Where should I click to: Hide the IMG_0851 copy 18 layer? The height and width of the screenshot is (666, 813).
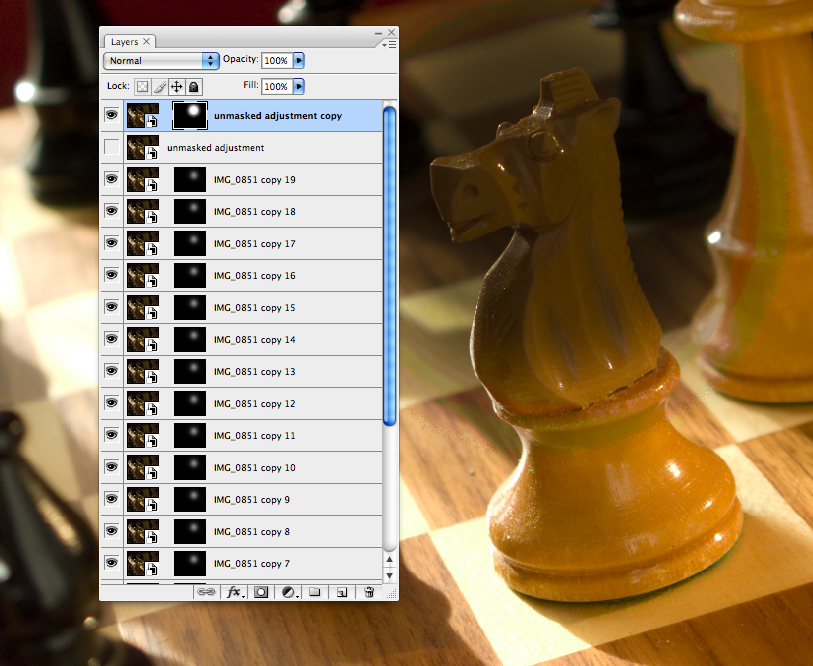click(x=111, y=211)
